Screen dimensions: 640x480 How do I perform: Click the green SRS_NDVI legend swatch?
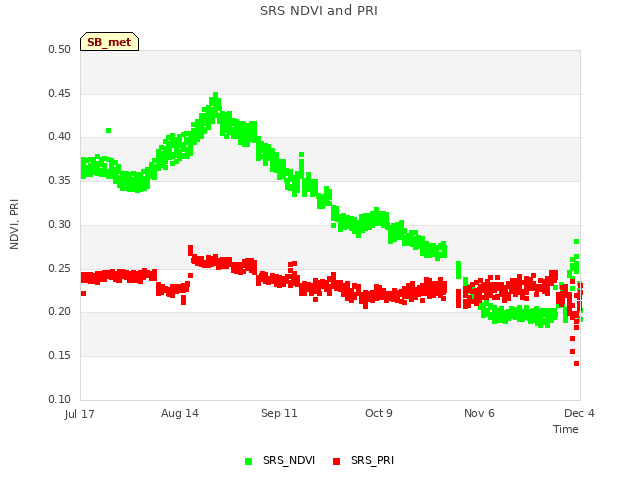pos(249,461)
